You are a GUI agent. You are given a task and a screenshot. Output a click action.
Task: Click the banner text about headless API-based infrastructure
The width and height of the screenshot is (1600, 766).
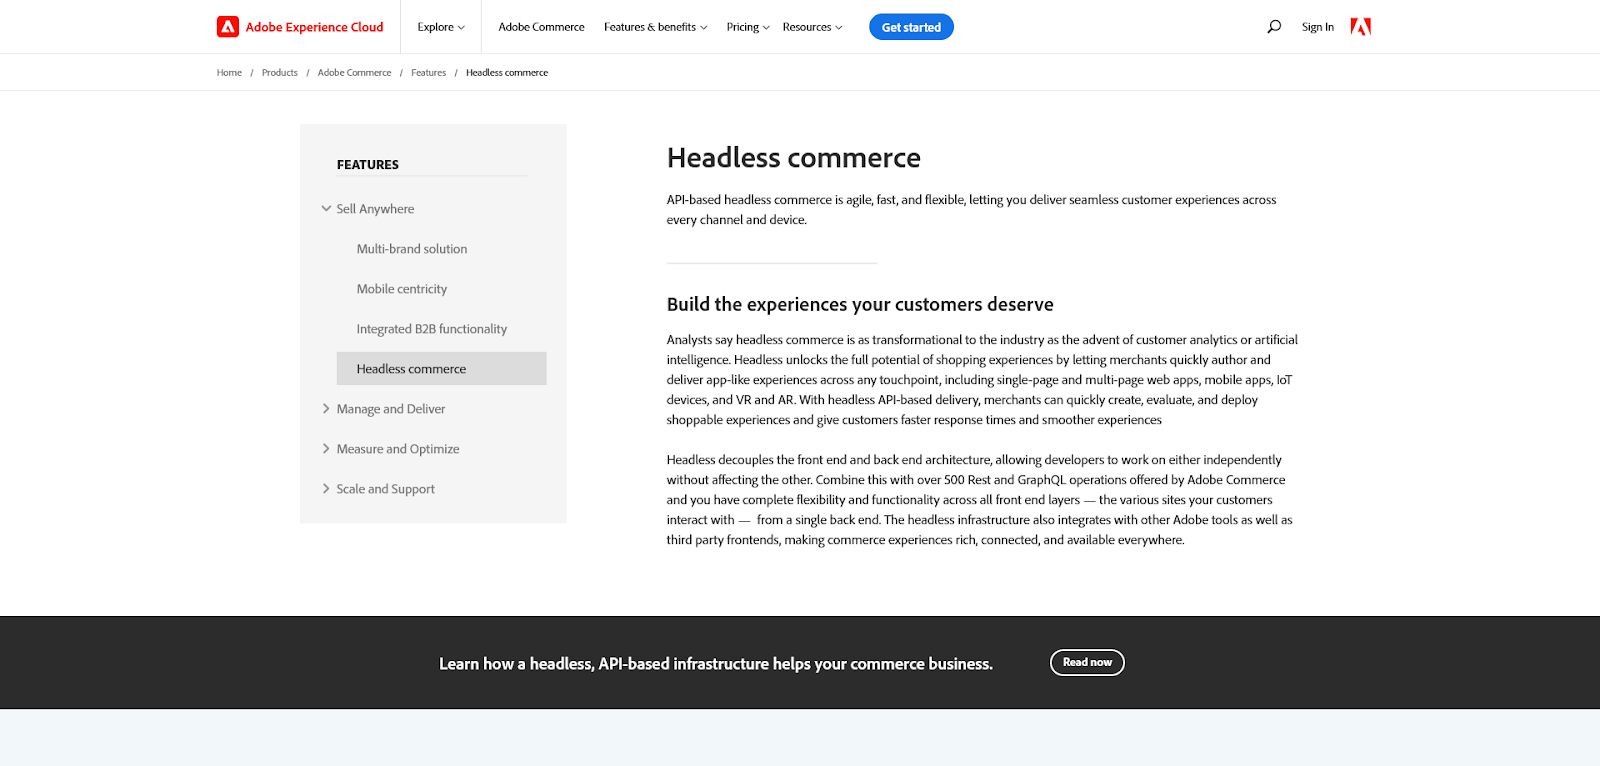(x=716, y=664)
